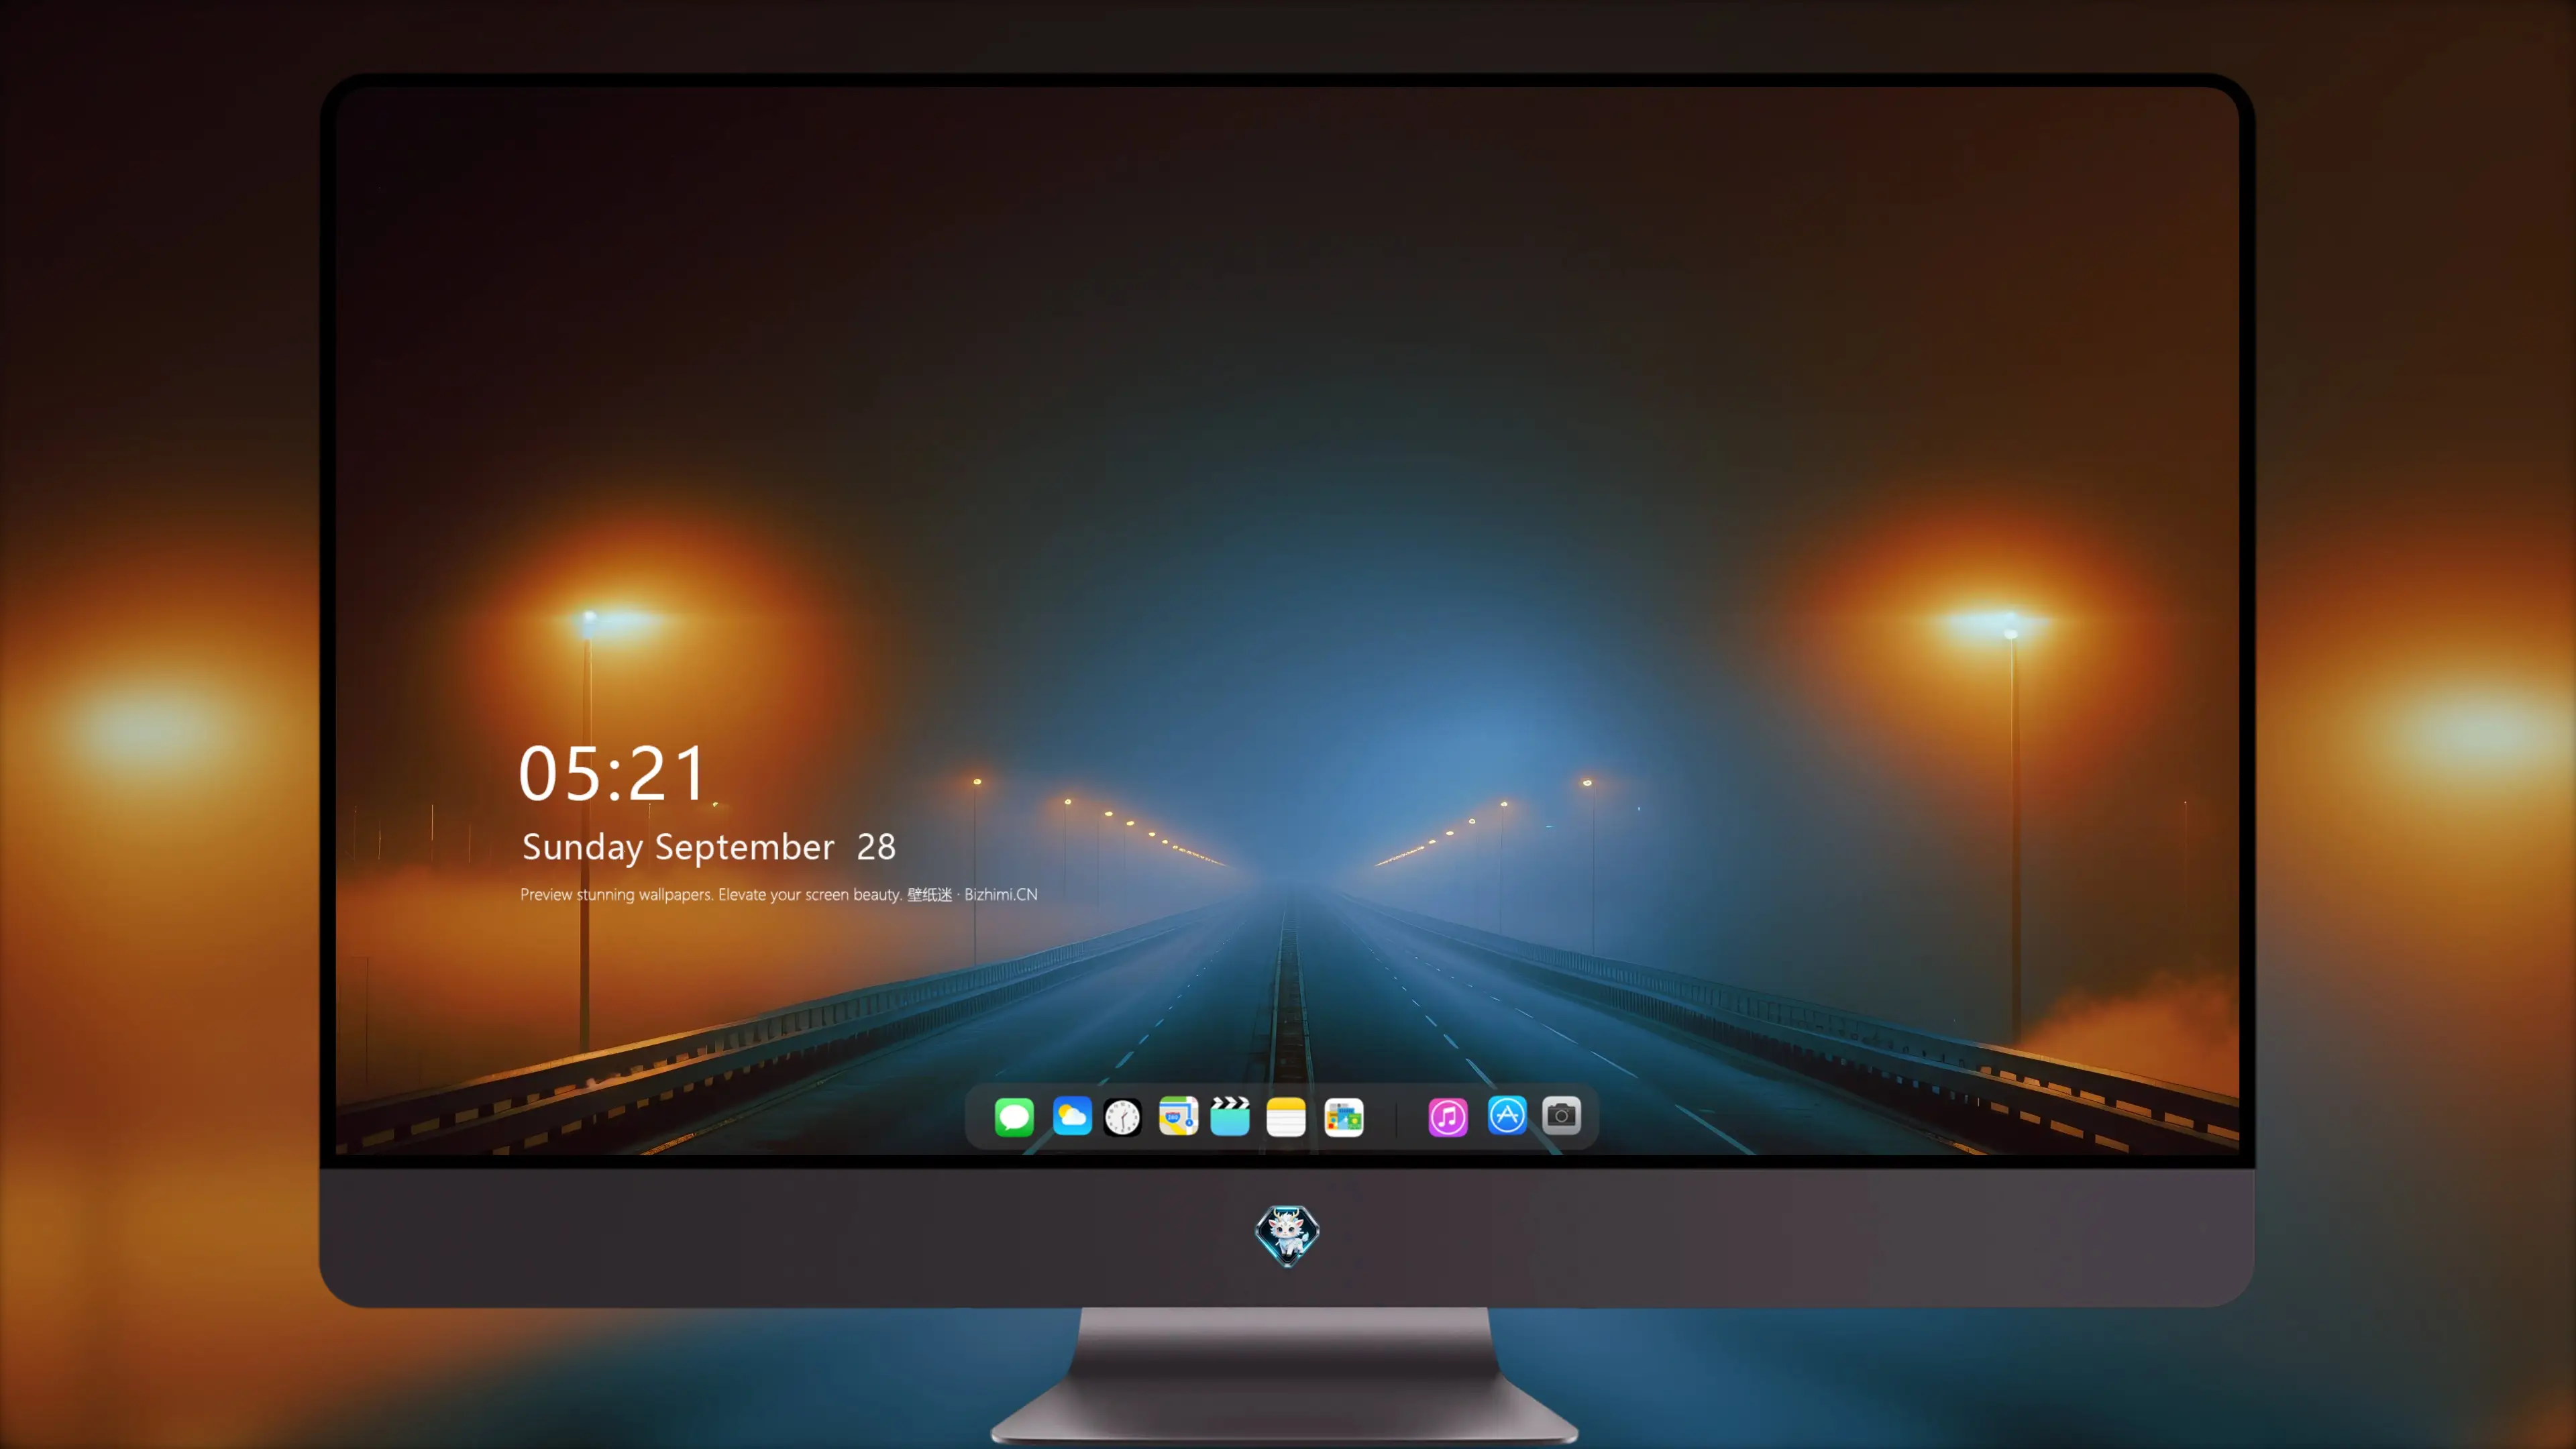This screenshot has width=2576, height=1449.
Task: Open the clapperboard Videos app icon
Action: [1230, 1117]
